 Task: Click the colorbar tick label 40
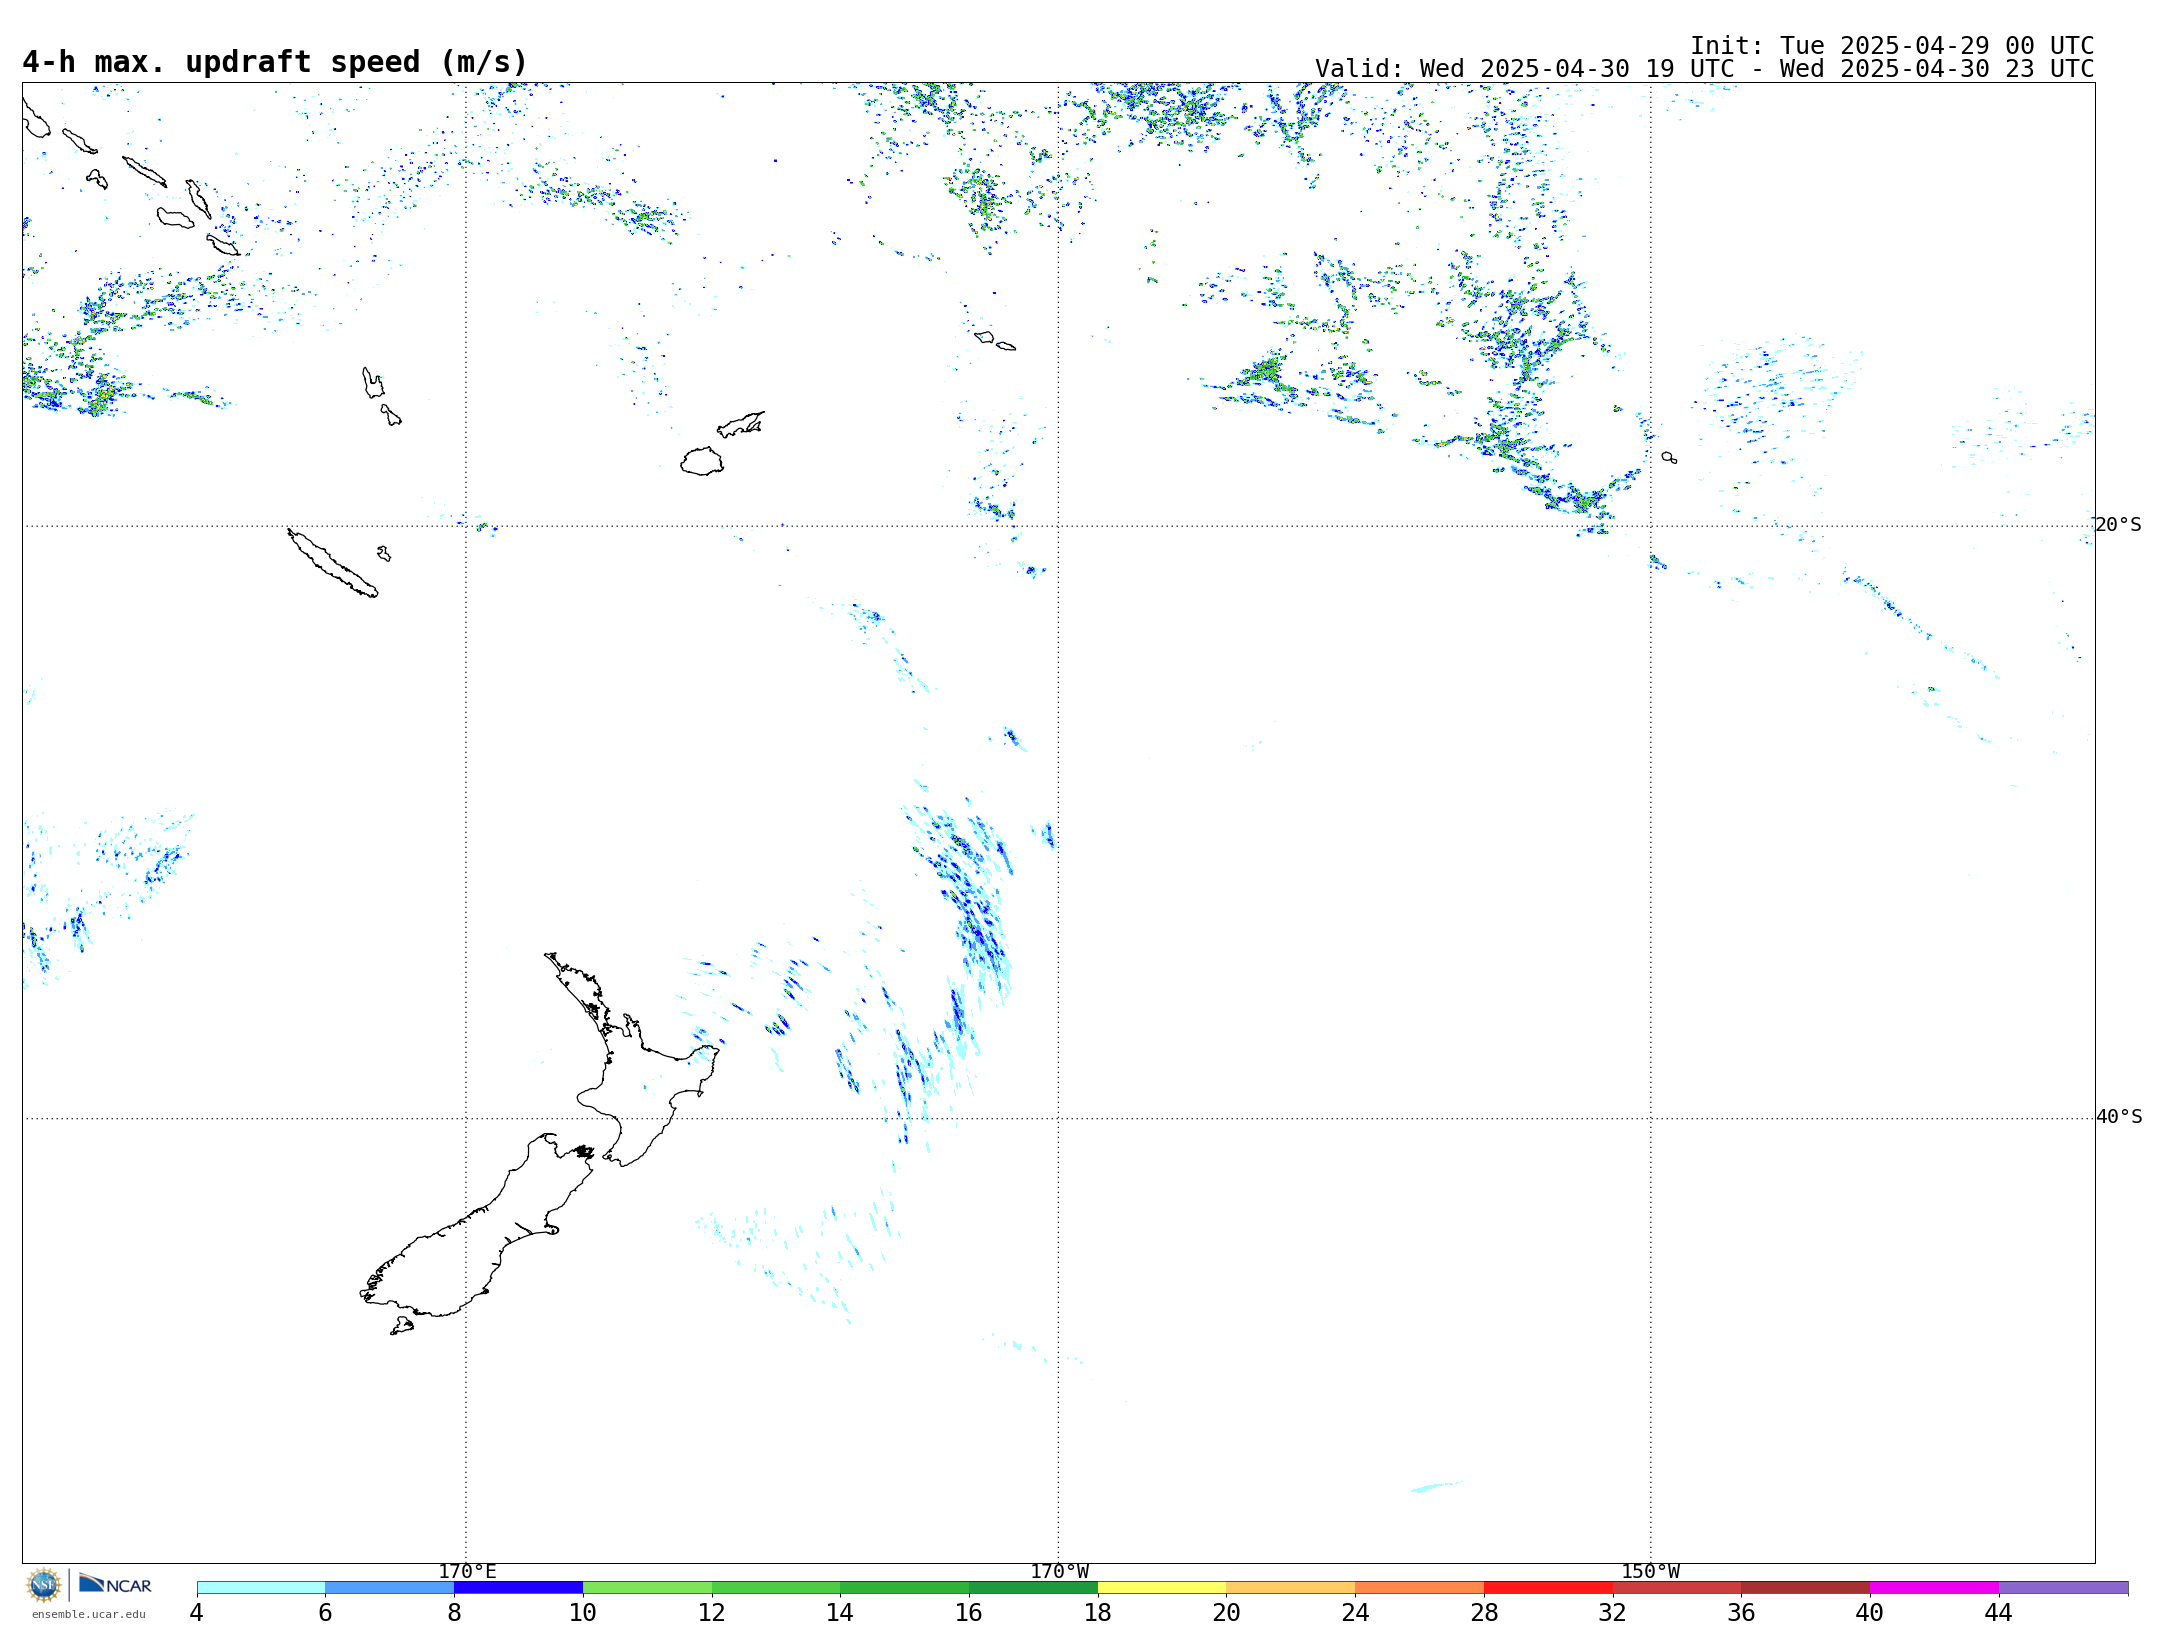[x=1870, y=1612]
